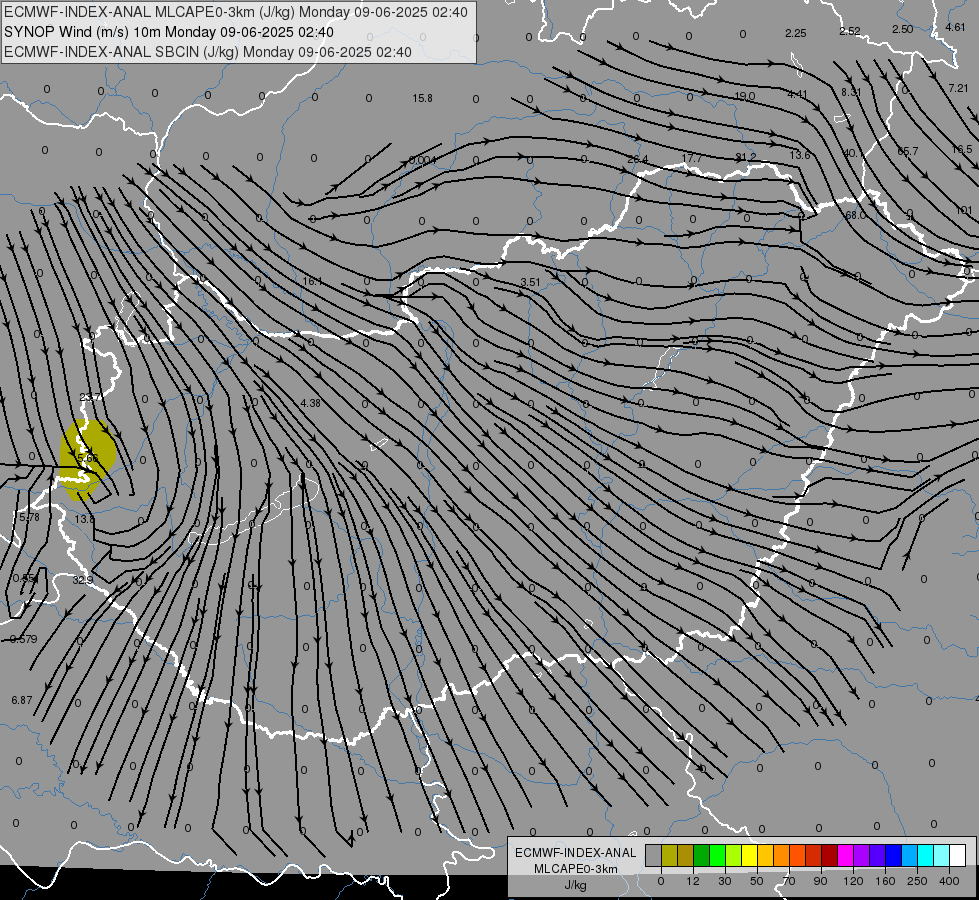Click the map value '15.8'
This screenshot has height=900, width=979.
pos(422,98)
